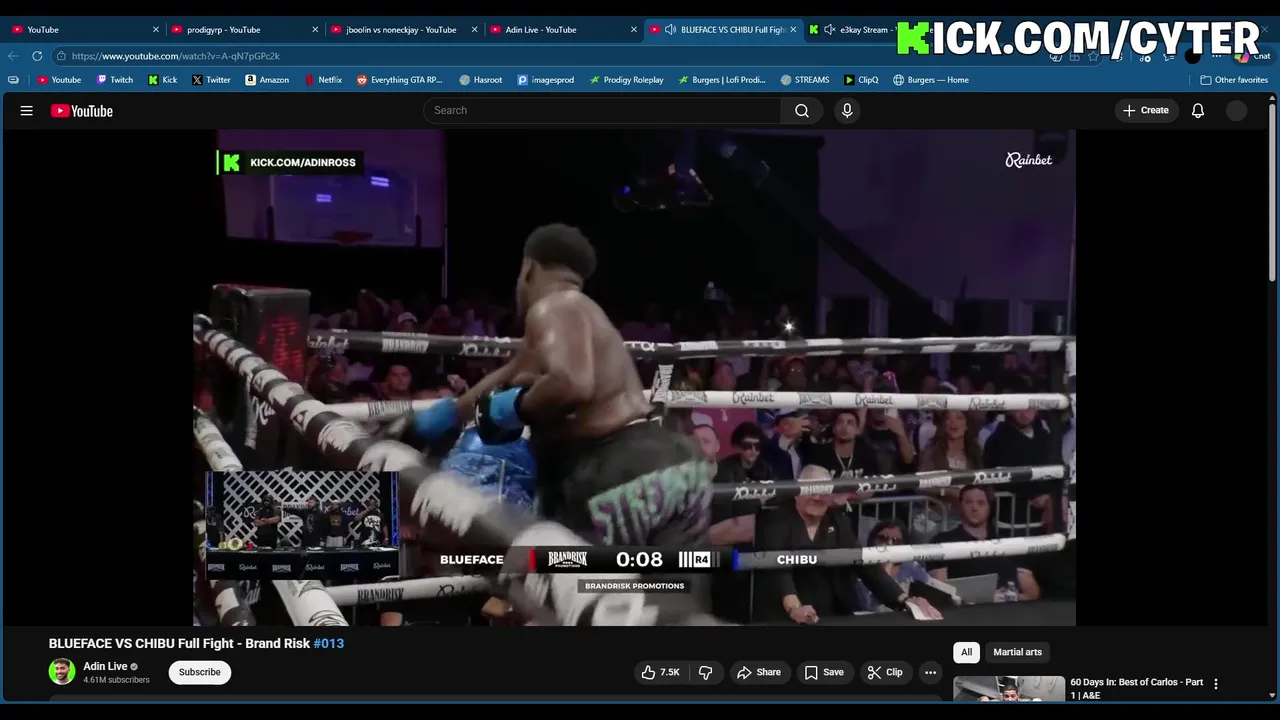Close the BLUEFACE VS CHIBU tab
This screenshot has height=720, width=1280.
pos(793,30)
